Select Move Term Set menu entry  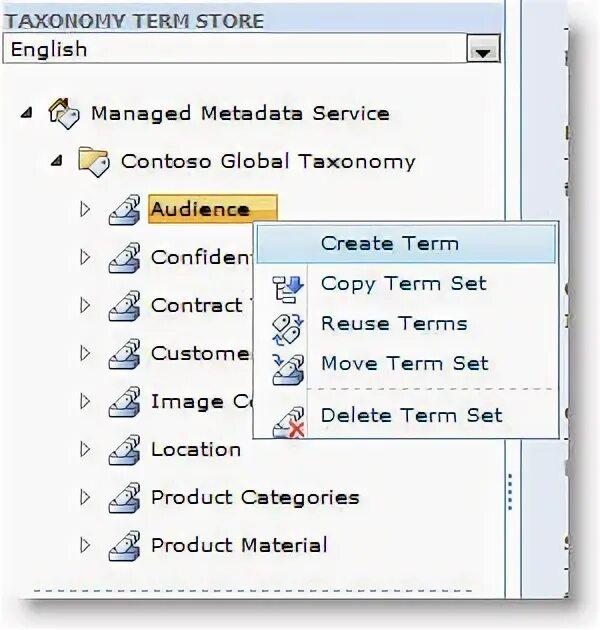pos(406,364)
